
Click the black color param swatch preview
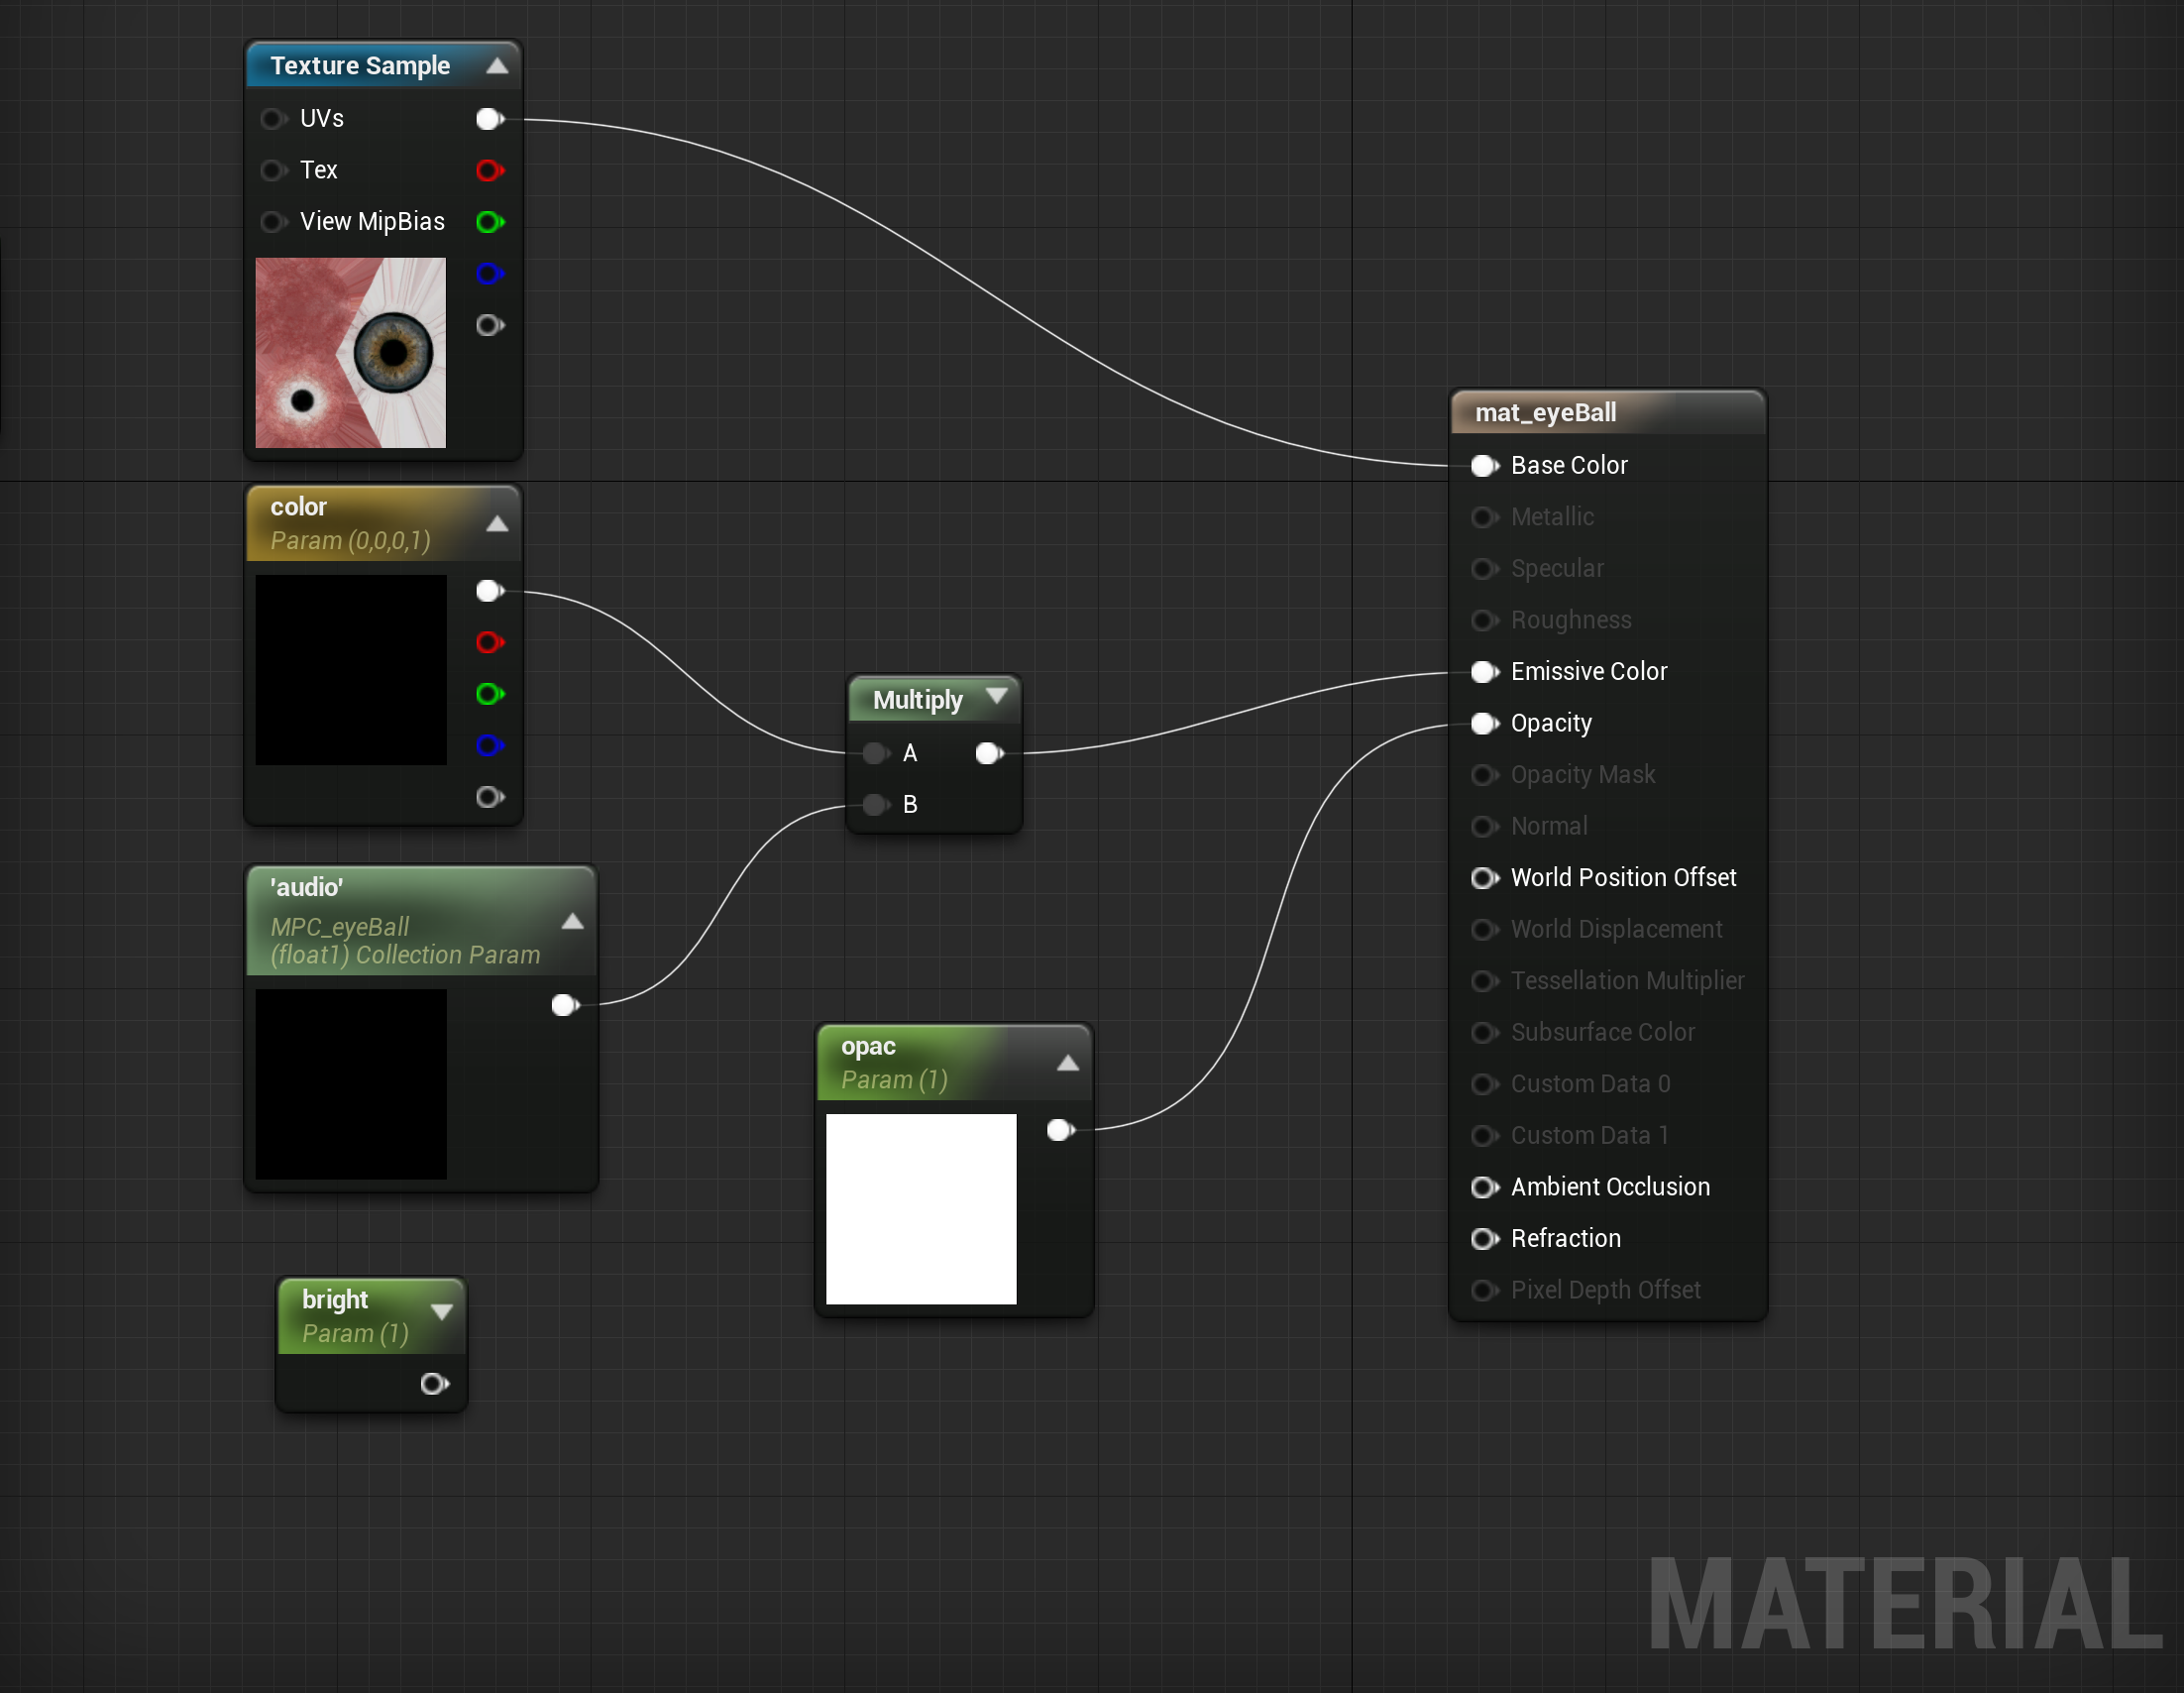click(x=351, y=670)
